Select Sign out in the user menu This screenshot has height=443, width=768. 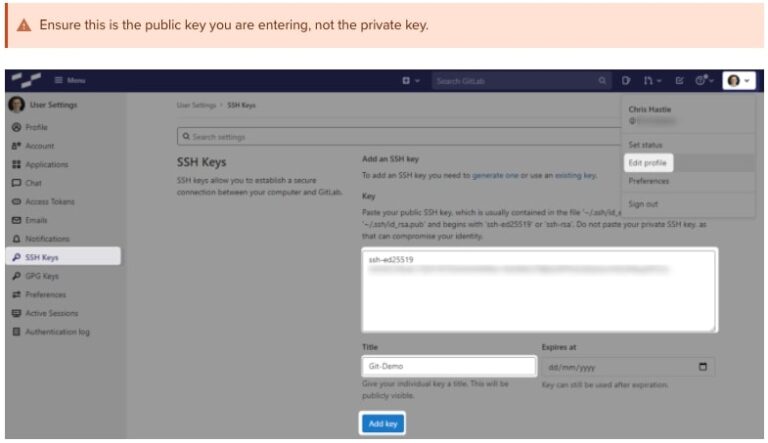pyautogui.click(x=643, y=204)
